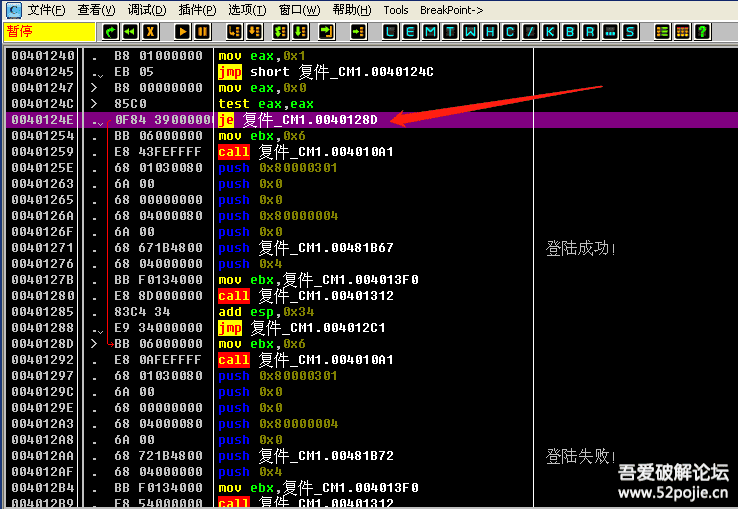The image size is (738, 509).
Task: Click the help question mark toolbar icon
Action: click(x=701, y=31)
